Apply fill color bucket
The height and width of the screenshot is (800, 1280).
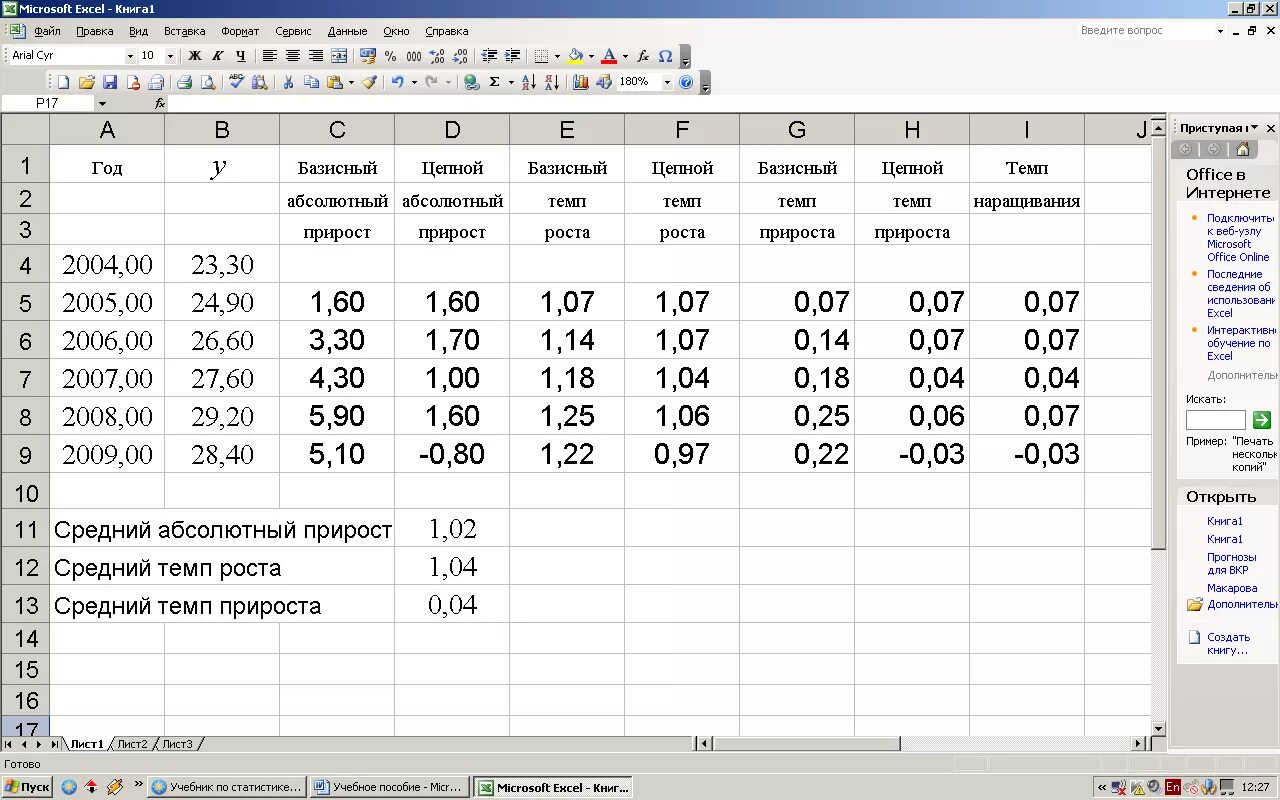(x=575, y=56)
